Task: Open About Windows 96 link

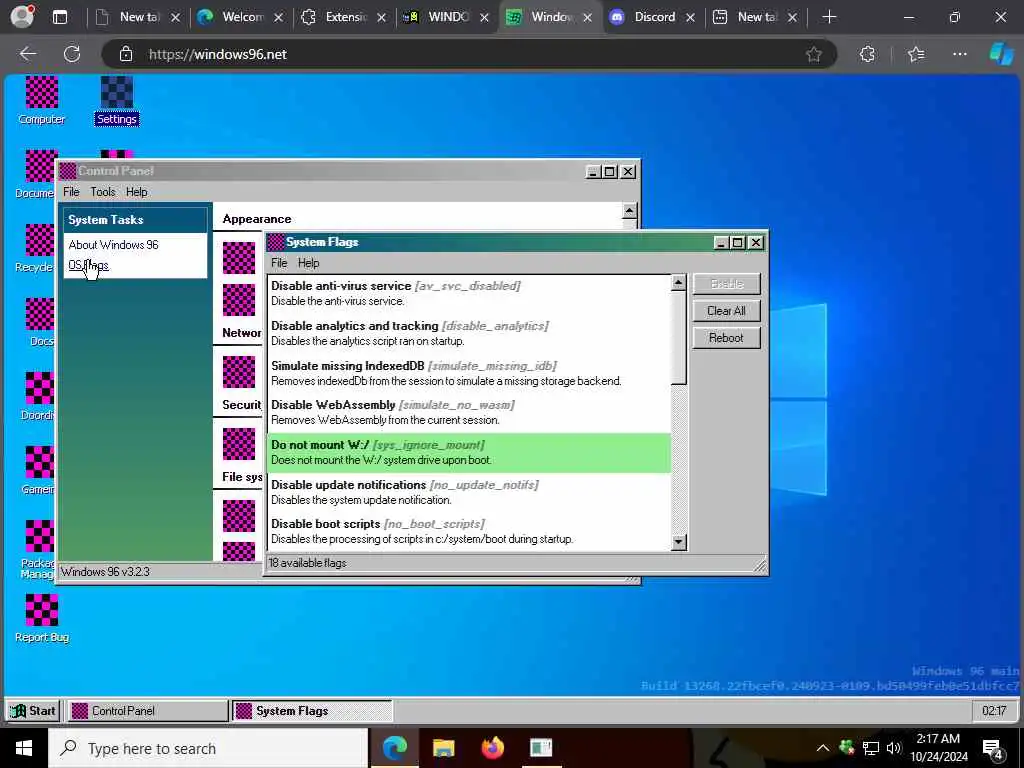Action: (x=114, y=245)
